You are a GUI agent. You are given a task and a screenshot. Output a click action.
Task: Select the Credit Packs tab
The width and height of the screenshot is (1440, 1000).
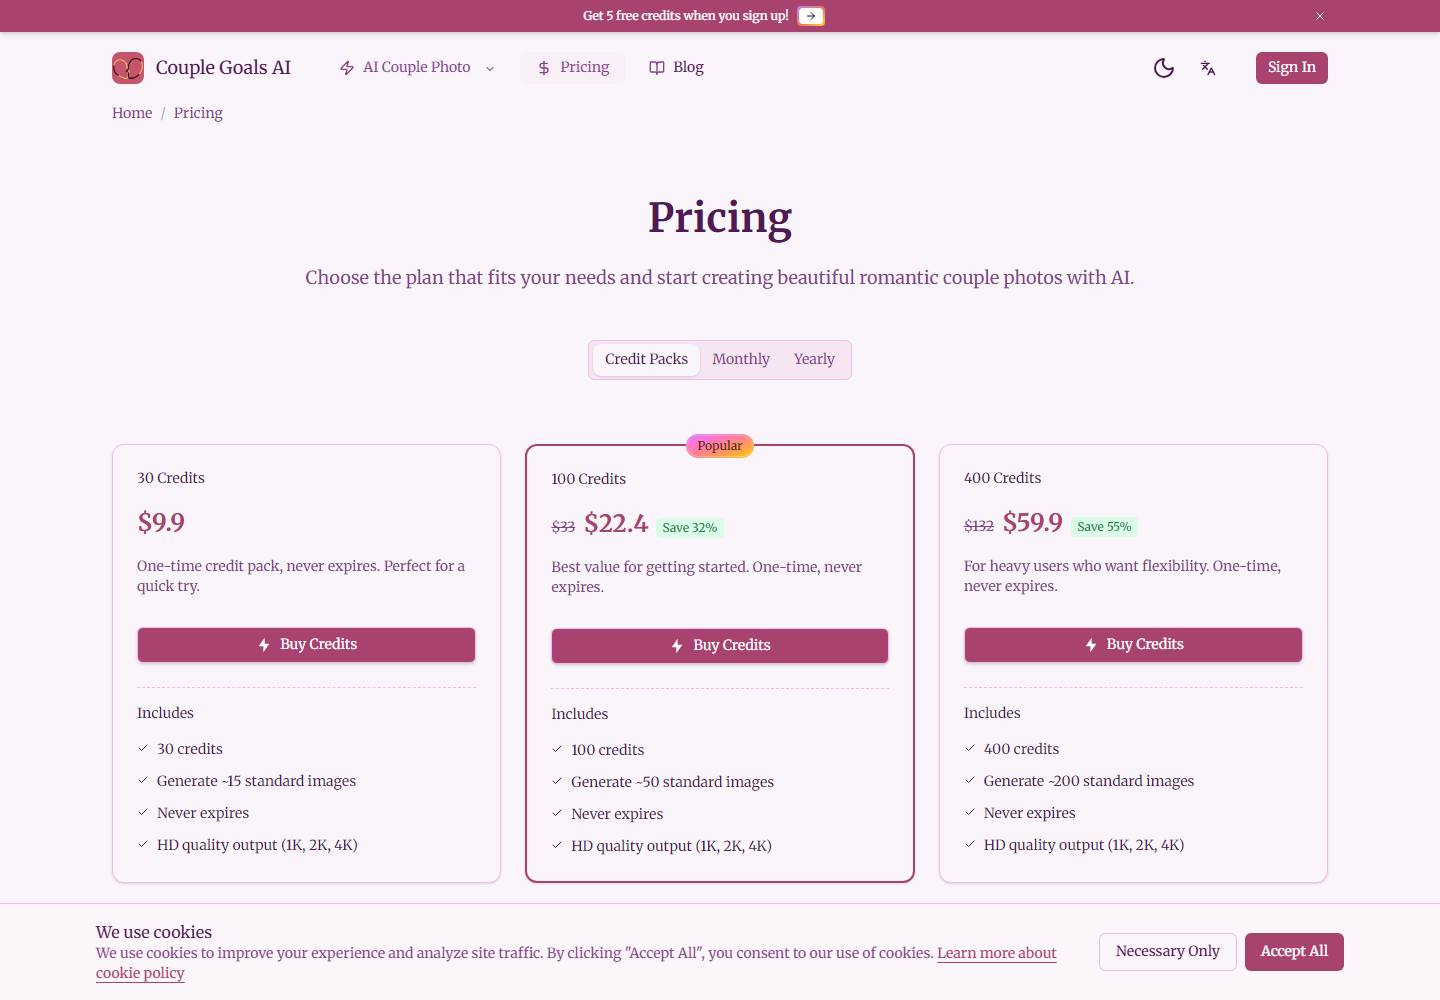[x=646, y=360]
